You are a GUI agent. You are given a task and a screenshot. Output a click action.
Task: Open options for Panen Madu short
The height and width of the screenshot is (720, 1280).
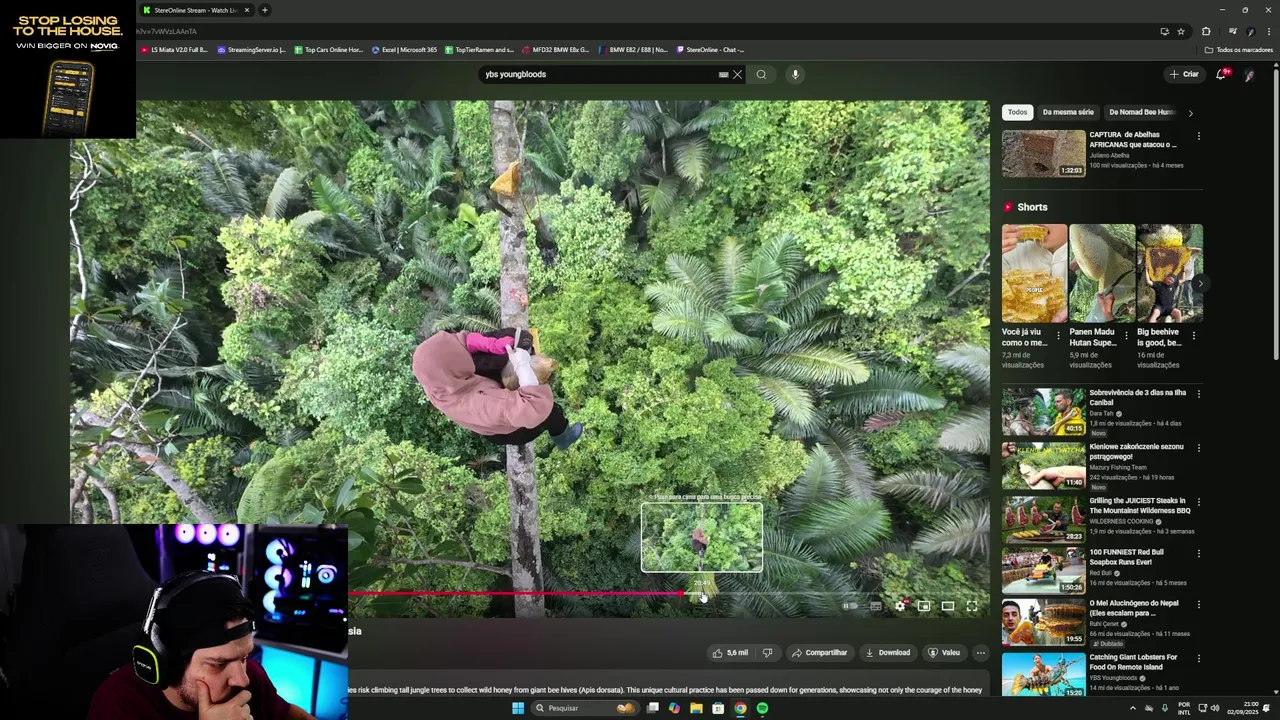pyautogui.click(x=1126, y=335)
